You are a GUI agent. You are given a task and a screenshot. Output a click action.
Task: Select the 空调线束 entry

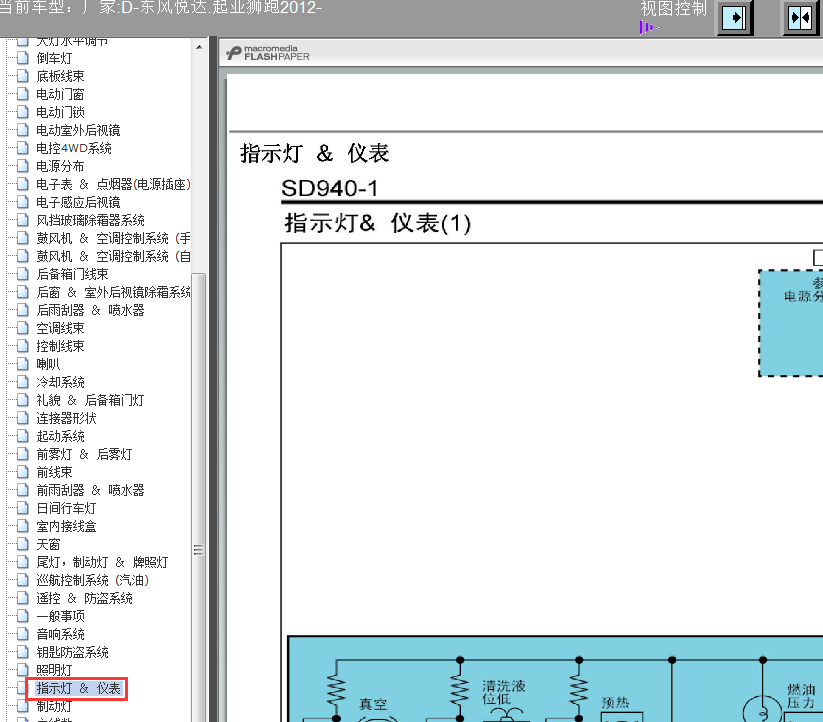(x=60, y=328)
